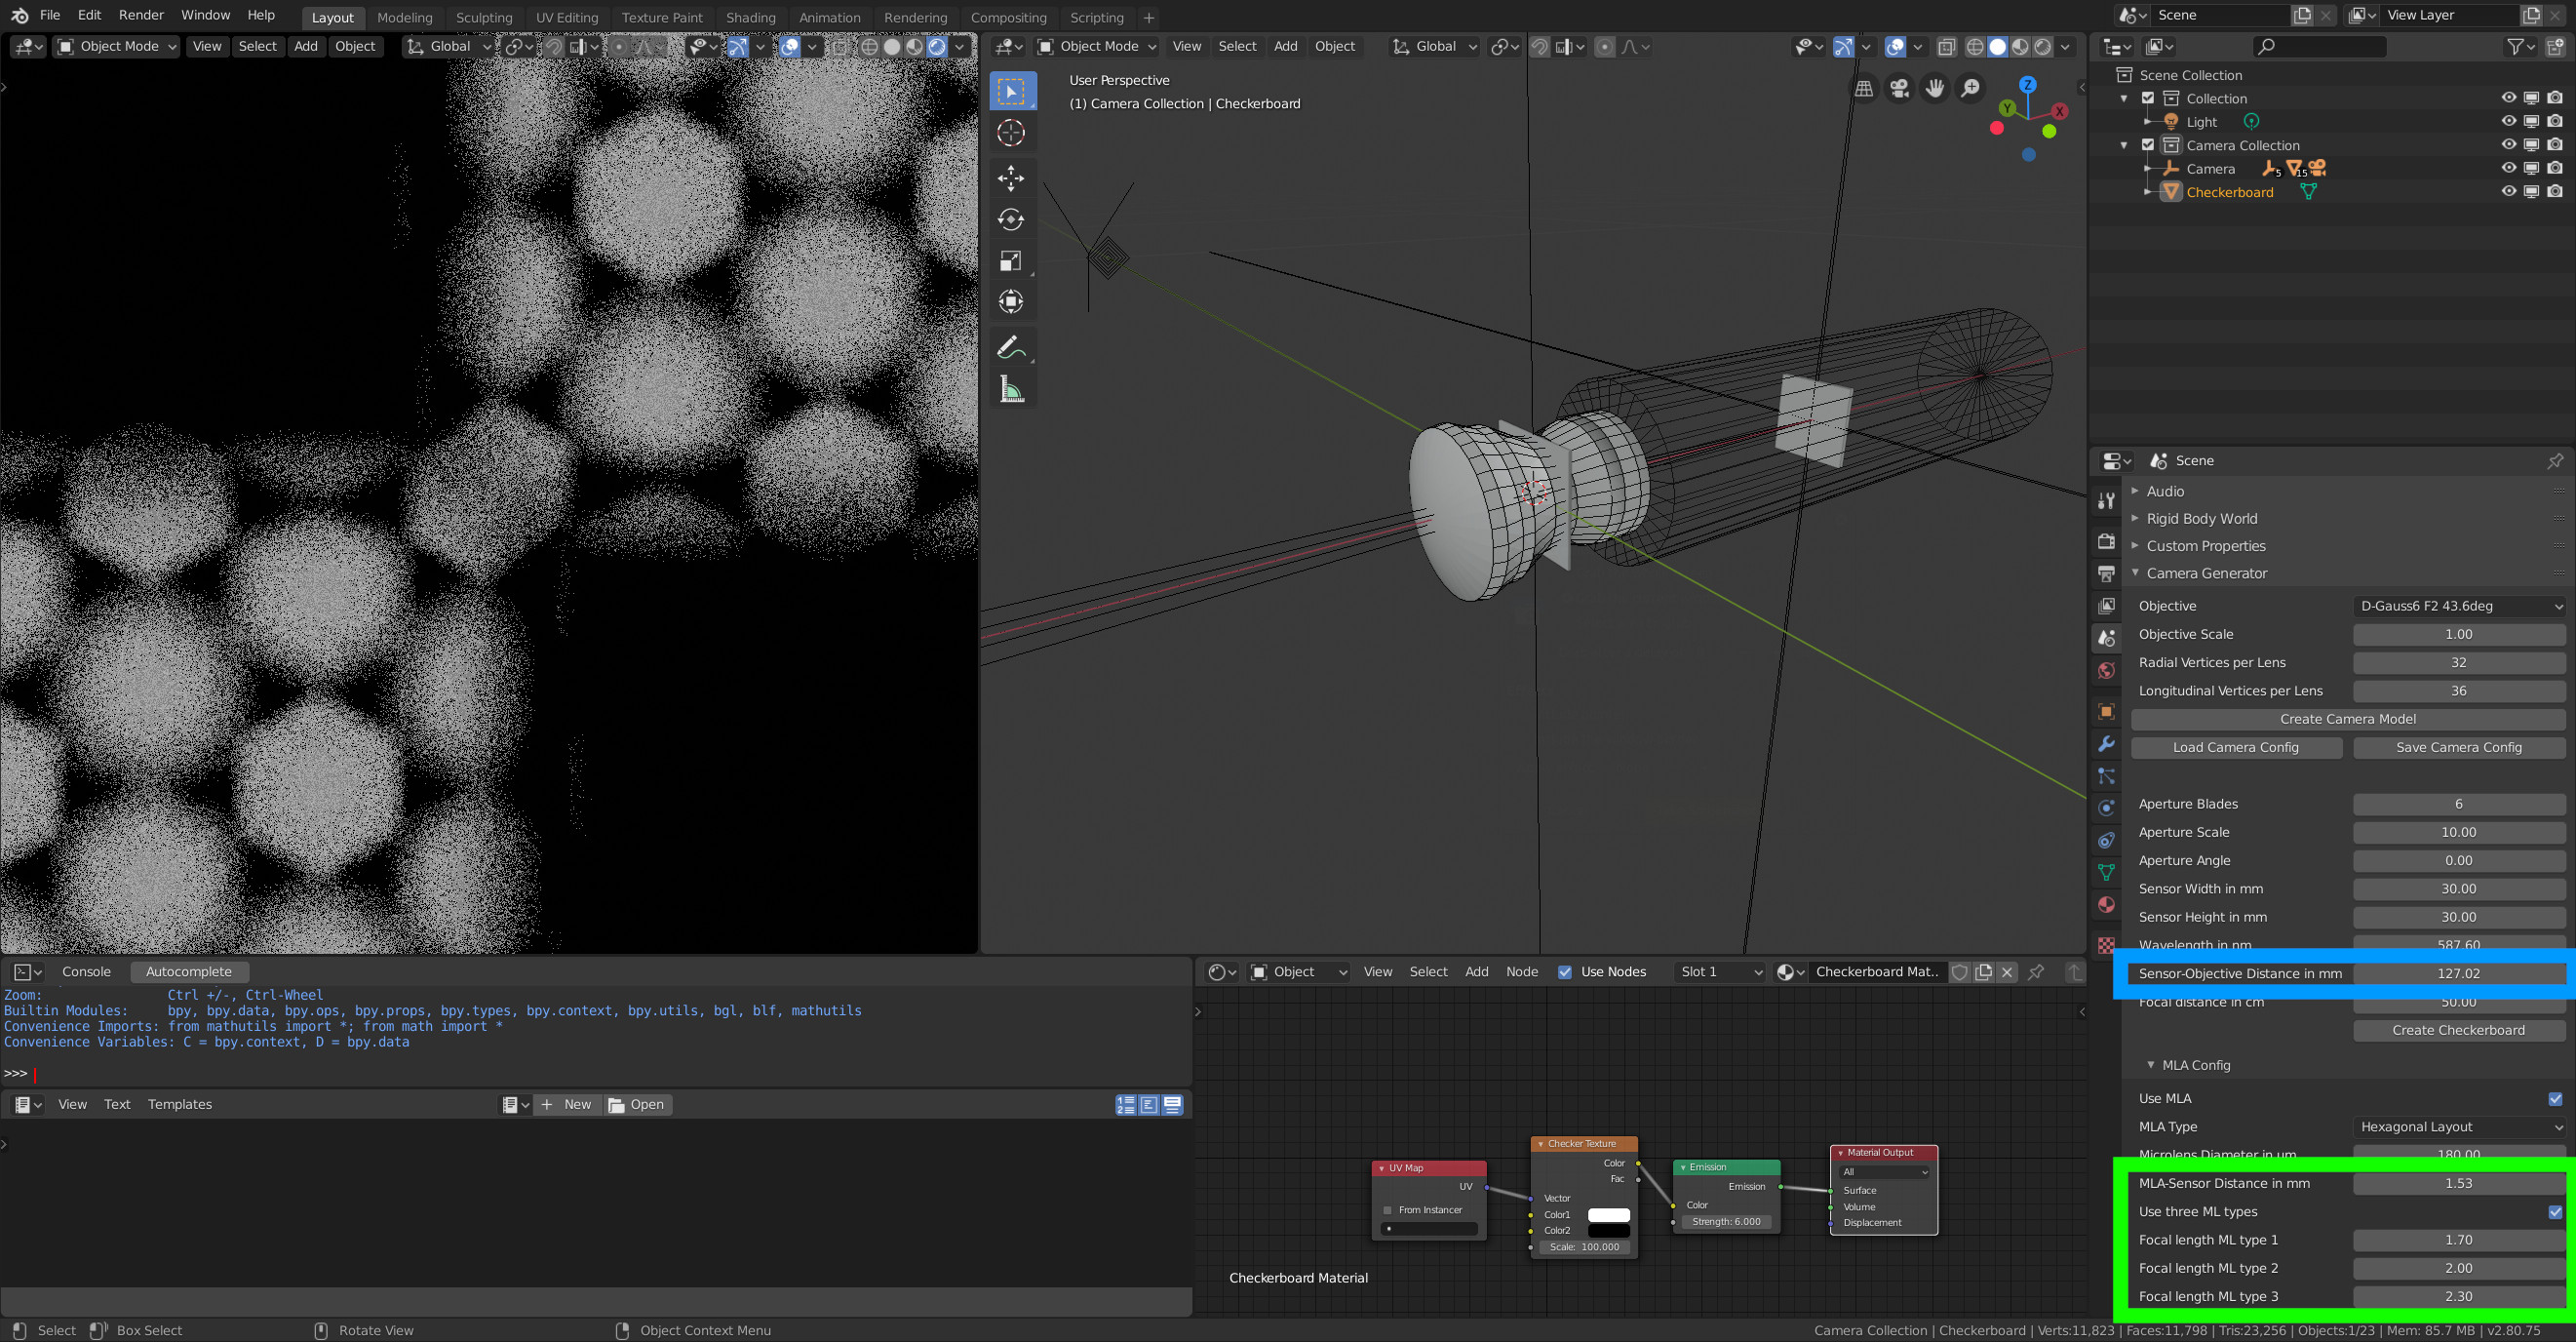2576x1342 pixels.
Task: Open the MLA Type Hexagonal Layout dropdown
Action: (x=2458, y=1126)
